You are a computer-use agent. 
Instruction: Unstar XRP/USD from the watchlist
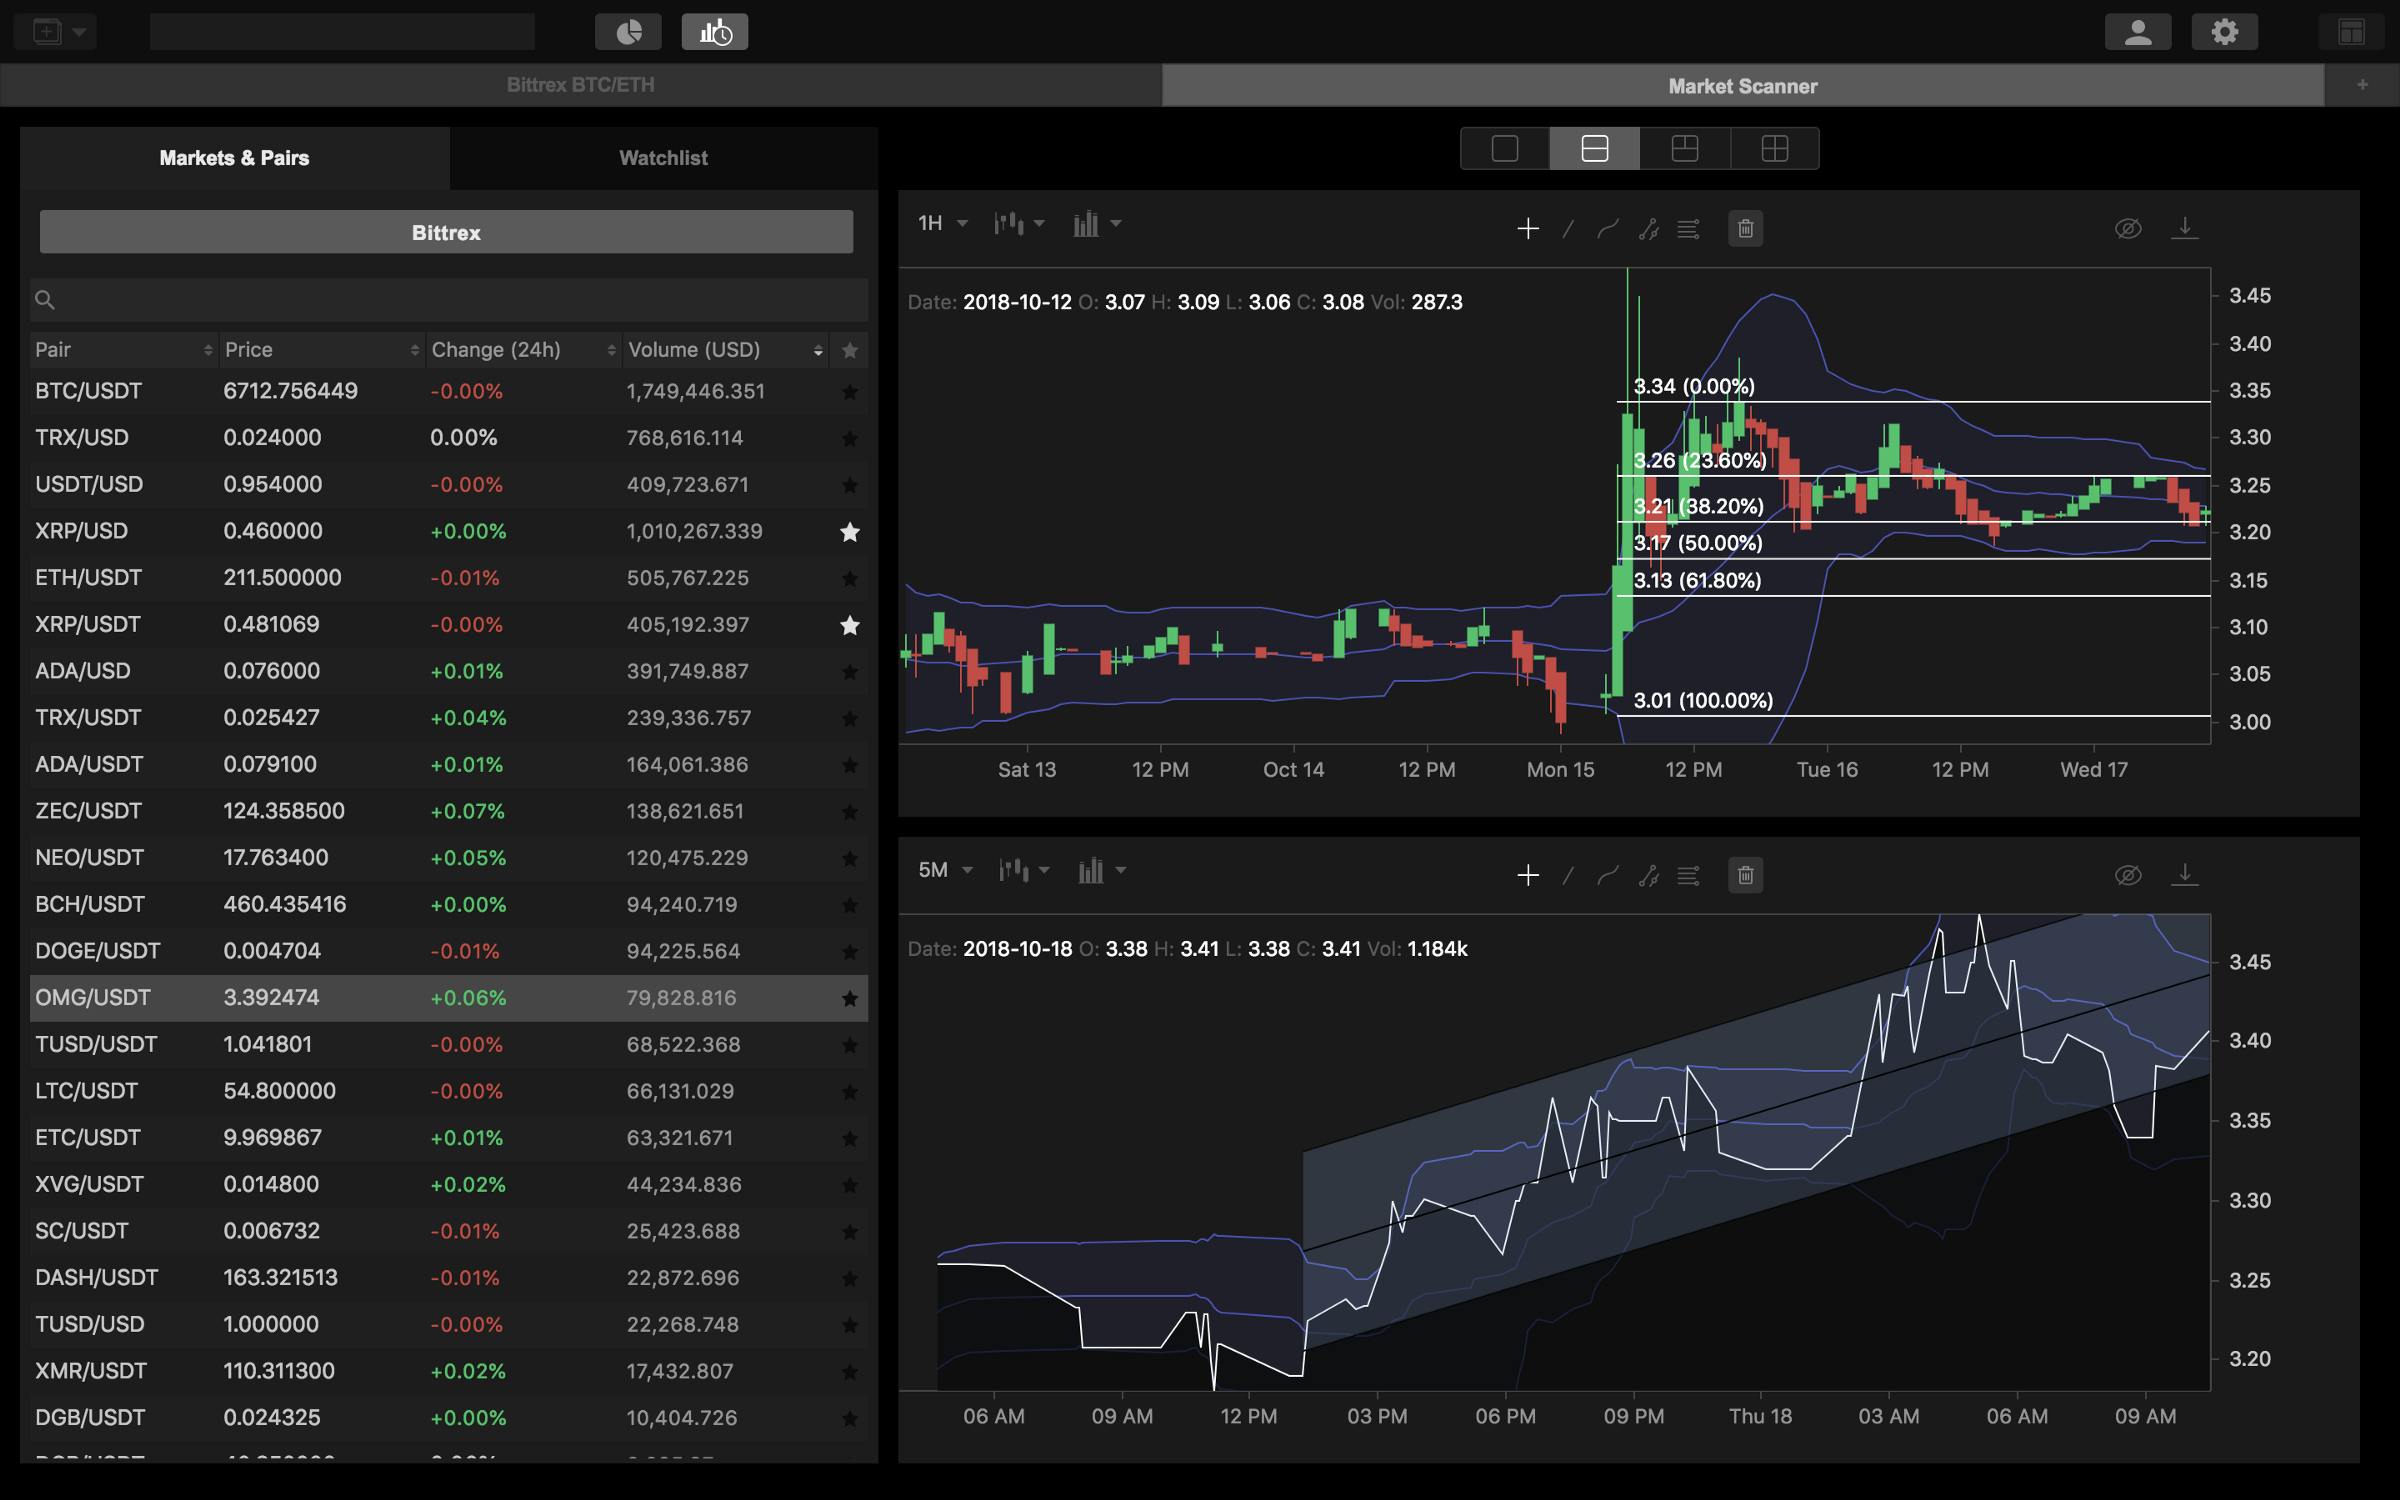coord(850,532)
